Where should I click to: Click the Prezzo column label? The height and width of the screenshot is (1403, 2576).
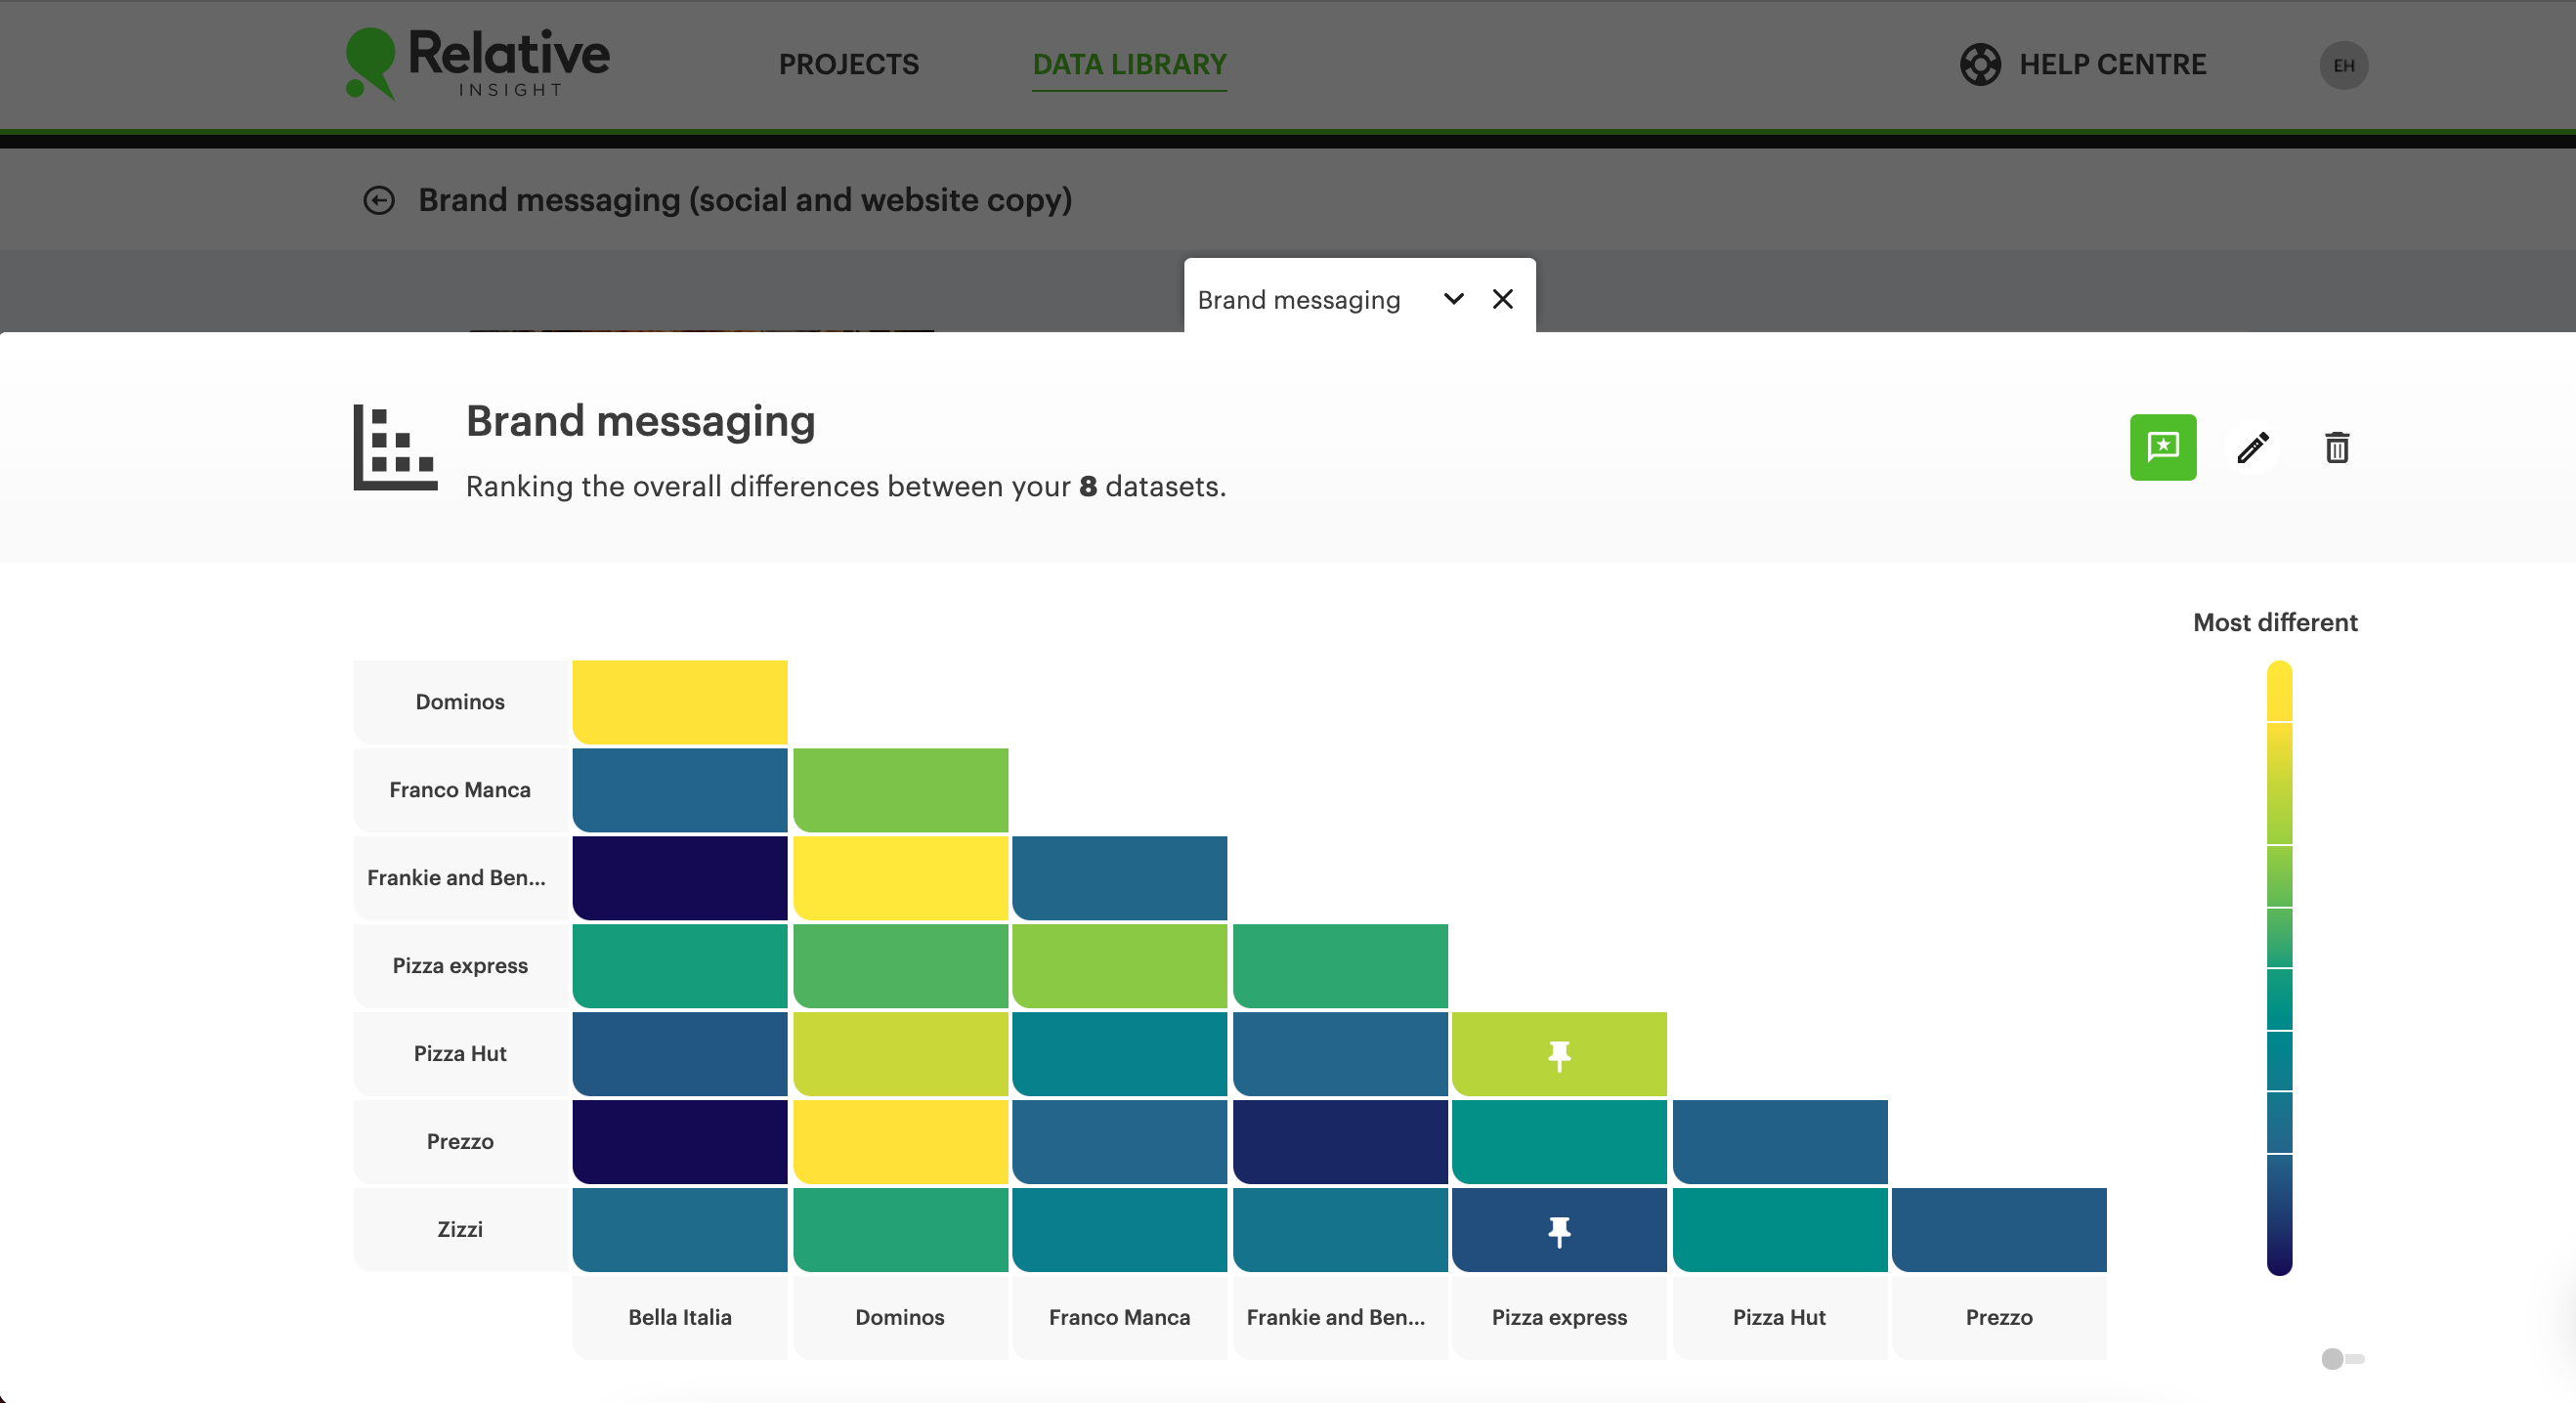click(x=1999, y=1318)
